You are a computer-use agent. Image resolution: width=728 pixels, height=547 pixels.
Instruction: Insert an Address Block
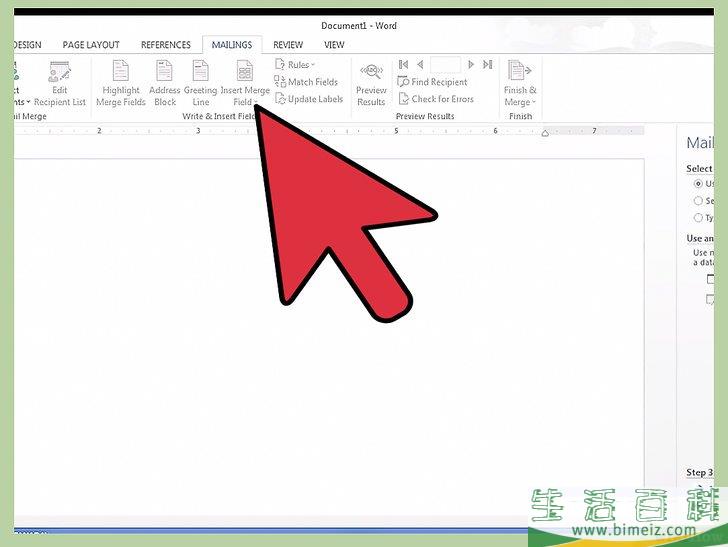click(164, 83)
